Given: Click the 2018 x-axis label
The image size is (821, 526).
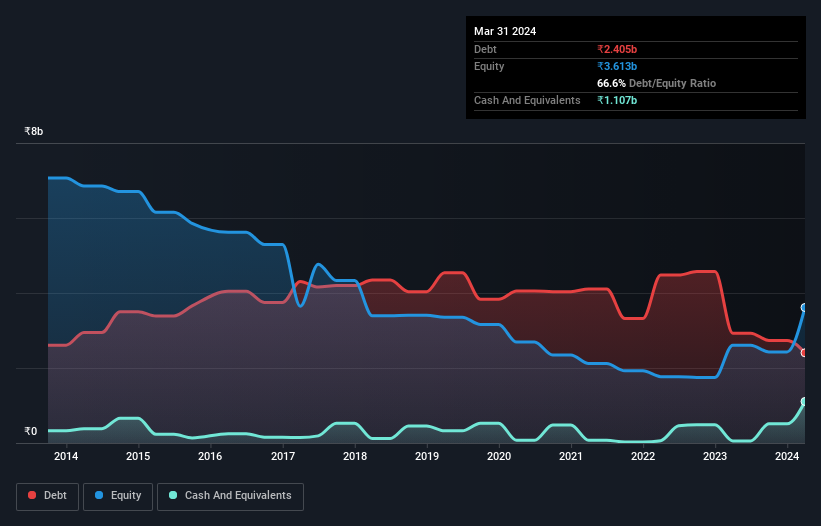Looking at the screenshot, I should pos(355,456).
